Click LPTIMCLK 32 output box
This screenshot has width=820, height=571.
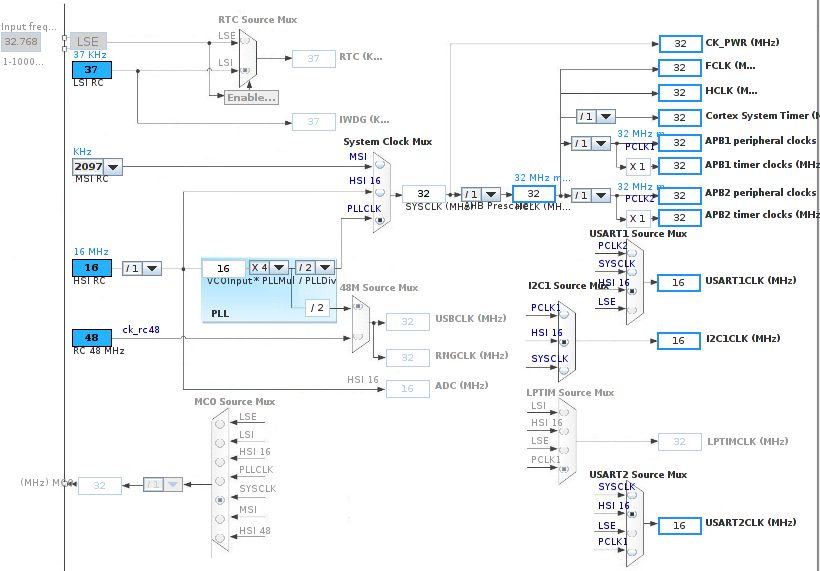(x=679, y=442)
